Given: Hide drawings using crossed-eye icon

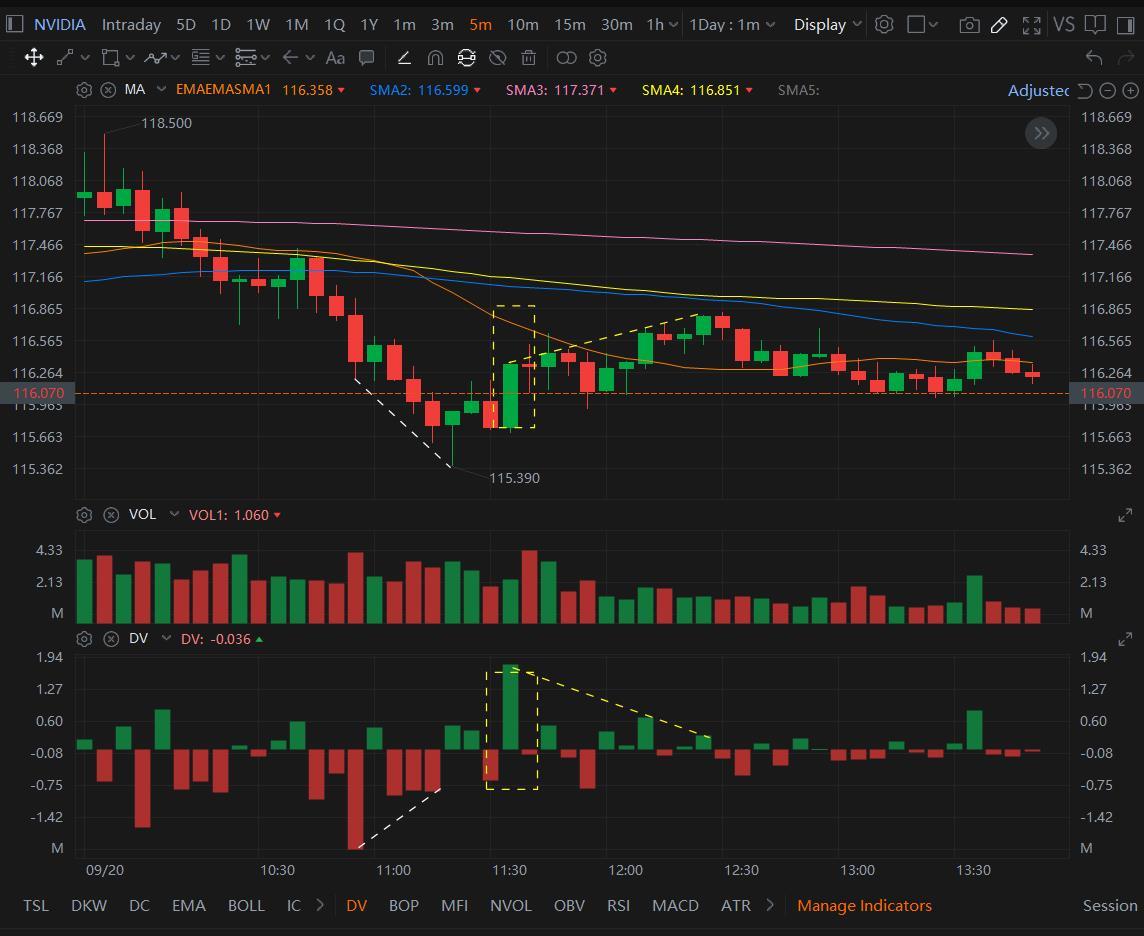Looking at the screenshot, I should point(498,58).
